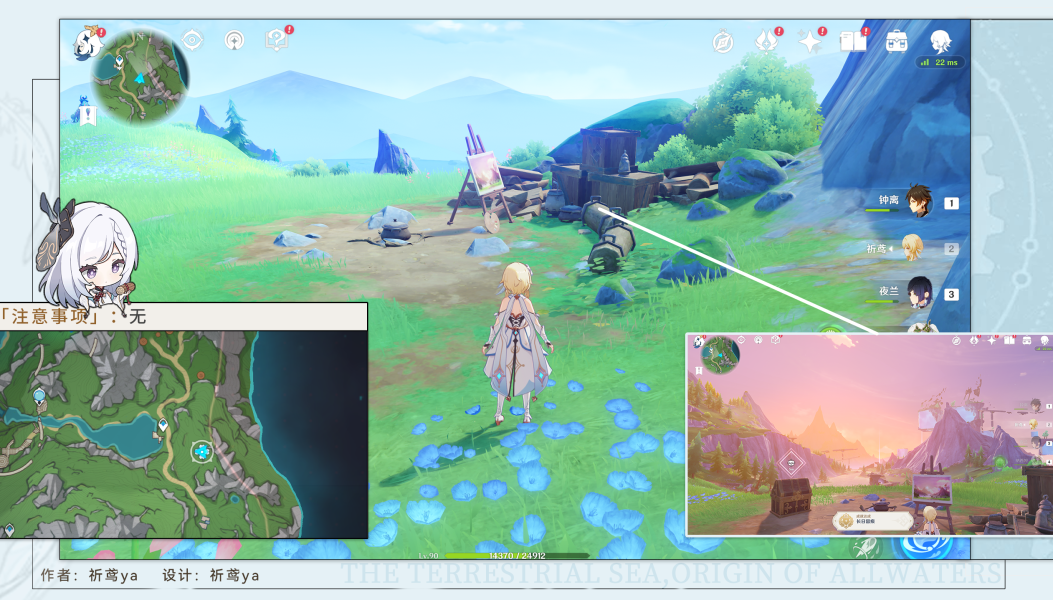This screenshot has height=600, width=1053.
Task: Open the character profile head icon
Action: pyautogui.click(x=940, y=42)
